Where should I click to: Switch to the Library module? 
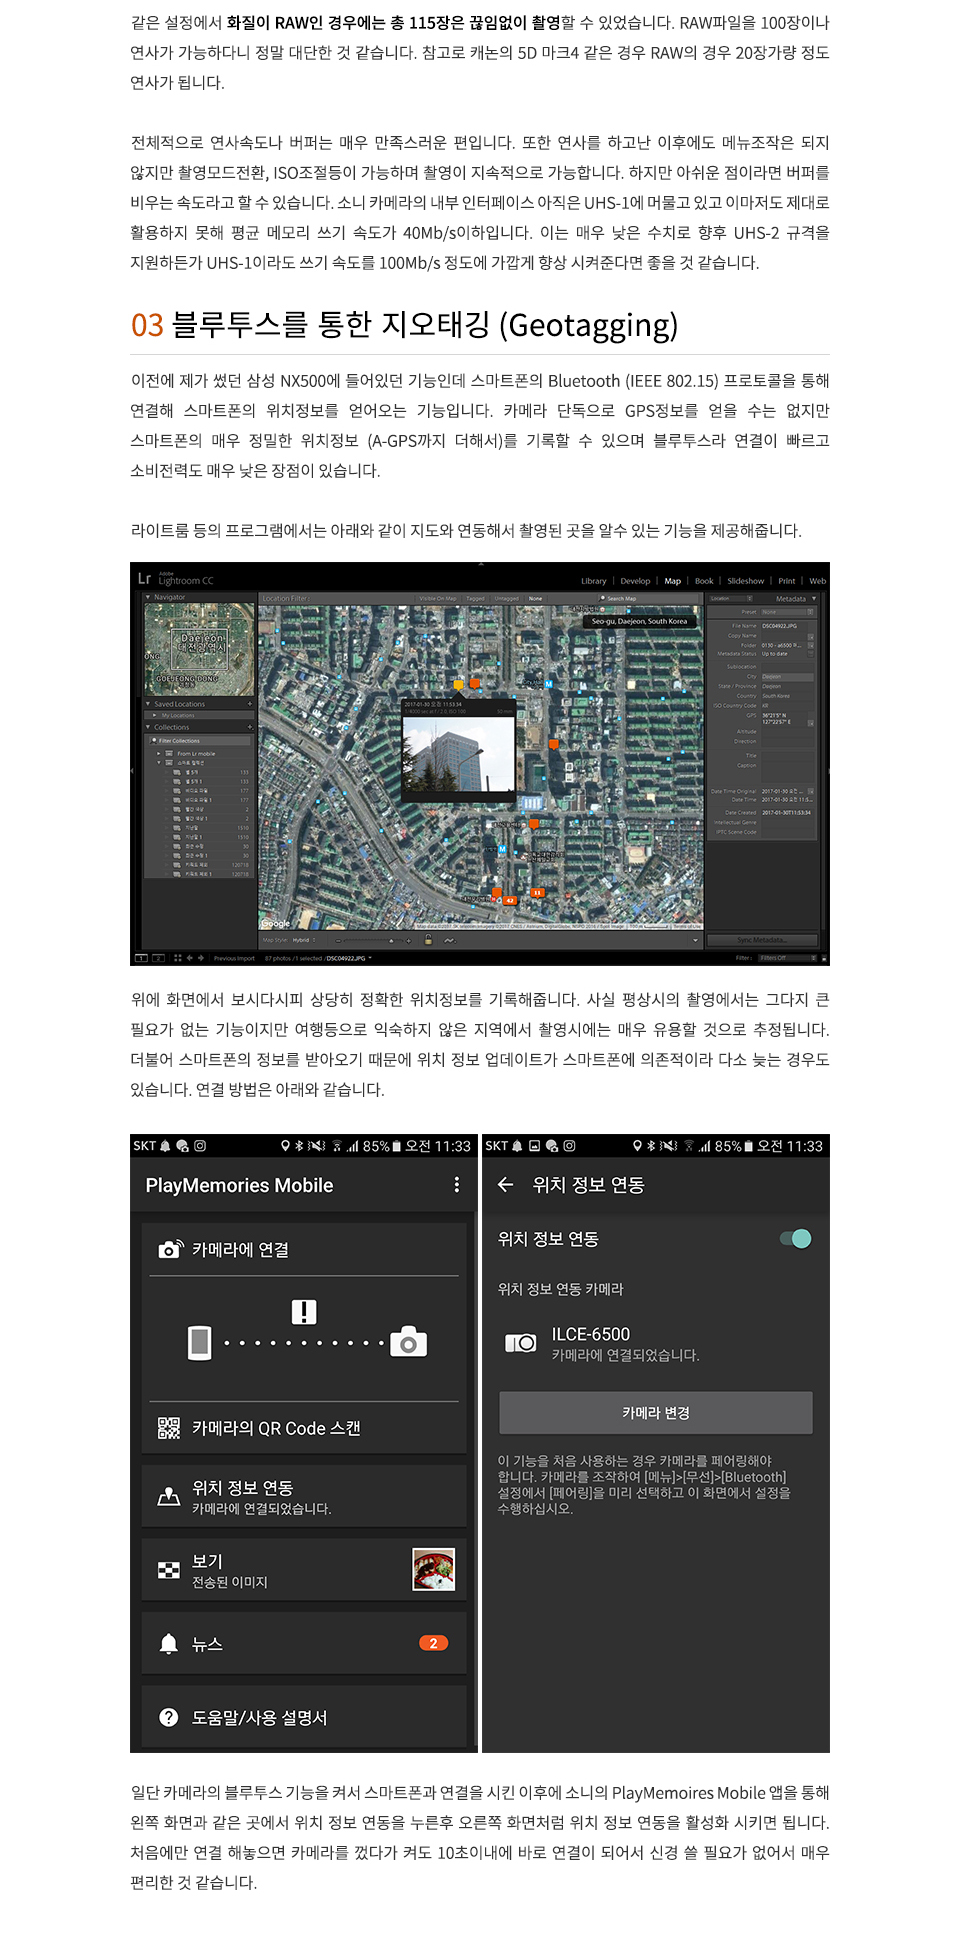click(x=594, y=581)
